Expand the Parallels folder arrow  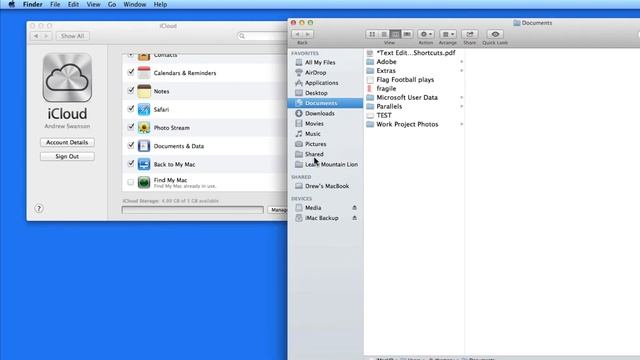tap(462, 107)
